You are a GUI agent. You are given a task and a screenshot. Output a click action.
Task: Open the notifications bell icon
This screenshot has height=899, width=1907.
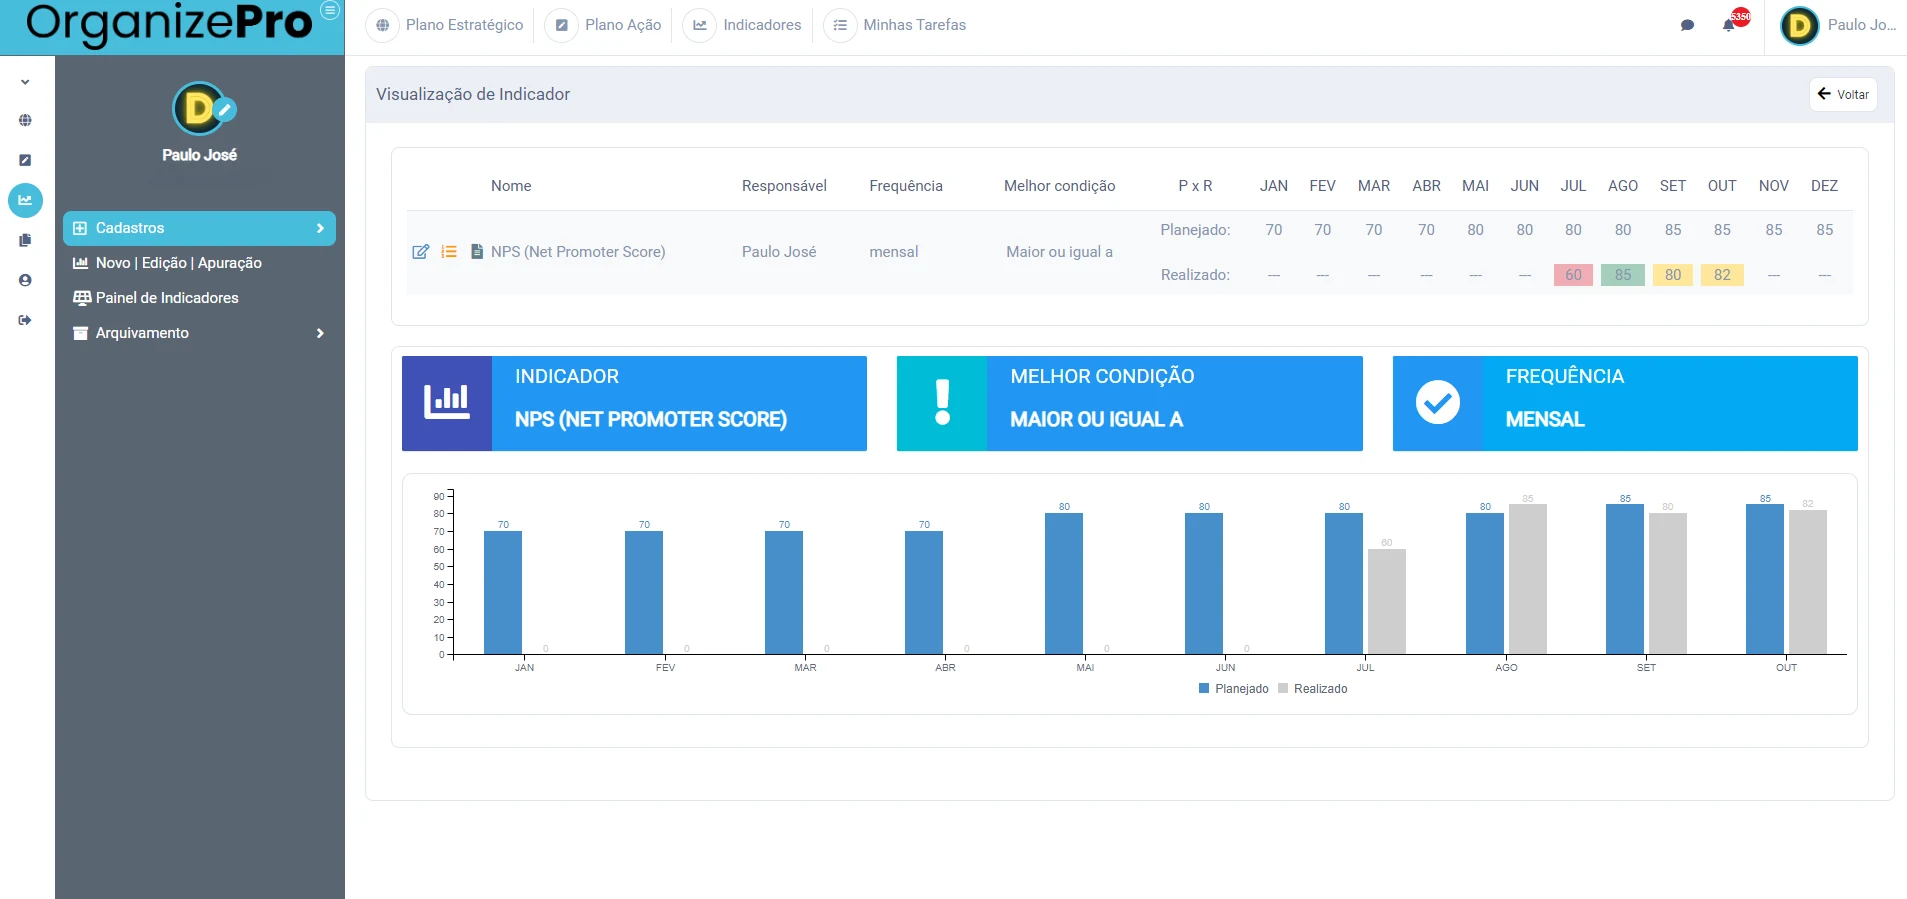click(1729, 25)
